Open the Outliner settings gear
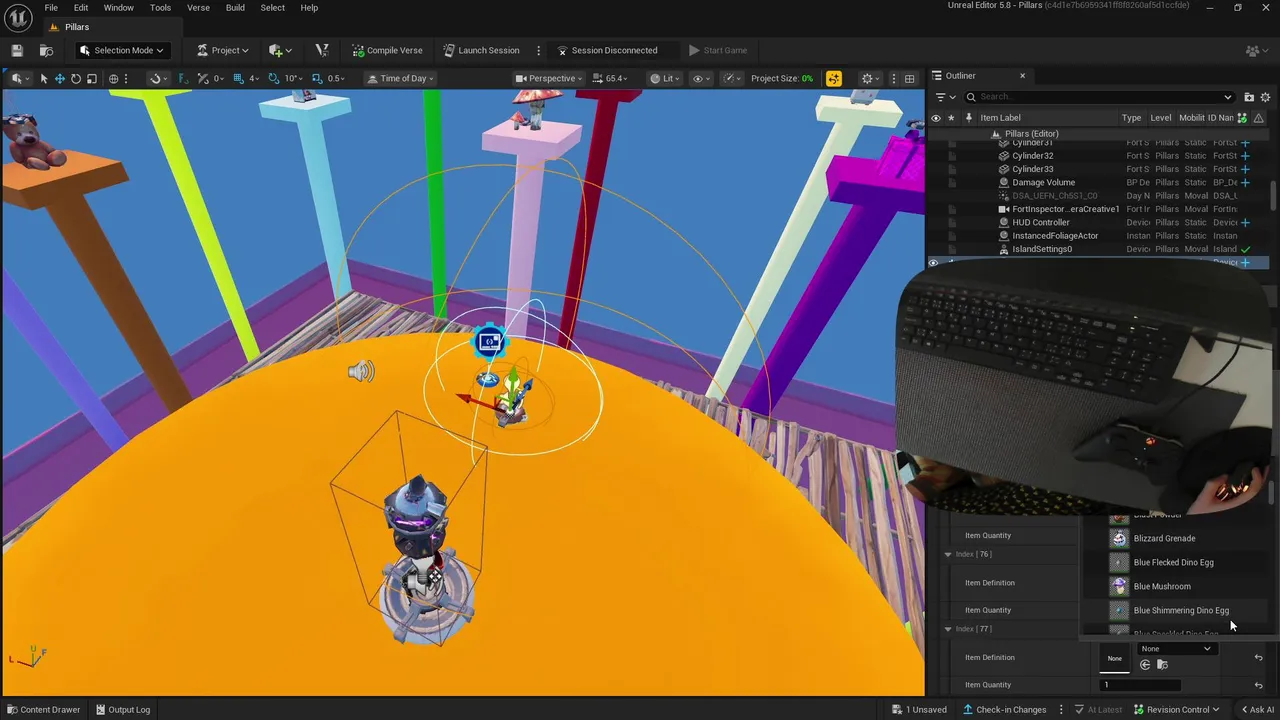The height and width of the screenshot is (720, 1280). pyautogui.click(x=1265, y=97)
